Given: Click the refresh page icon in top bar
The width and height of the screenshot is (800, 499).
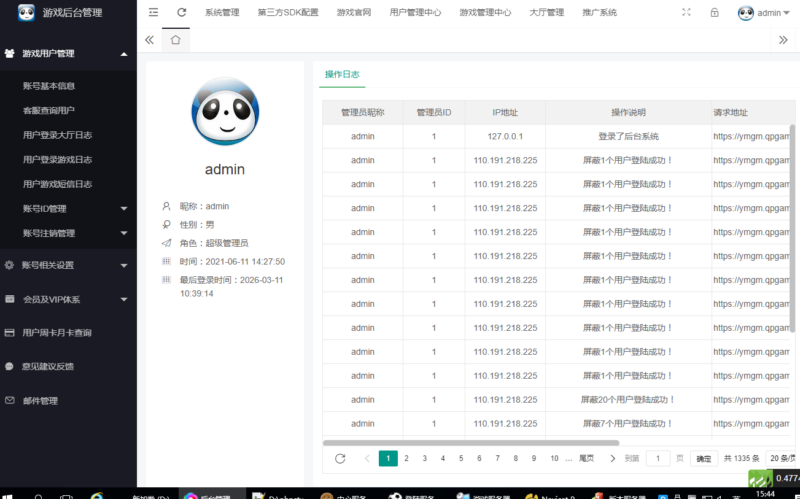Looking at the screenshot, I should coord(181,12).
